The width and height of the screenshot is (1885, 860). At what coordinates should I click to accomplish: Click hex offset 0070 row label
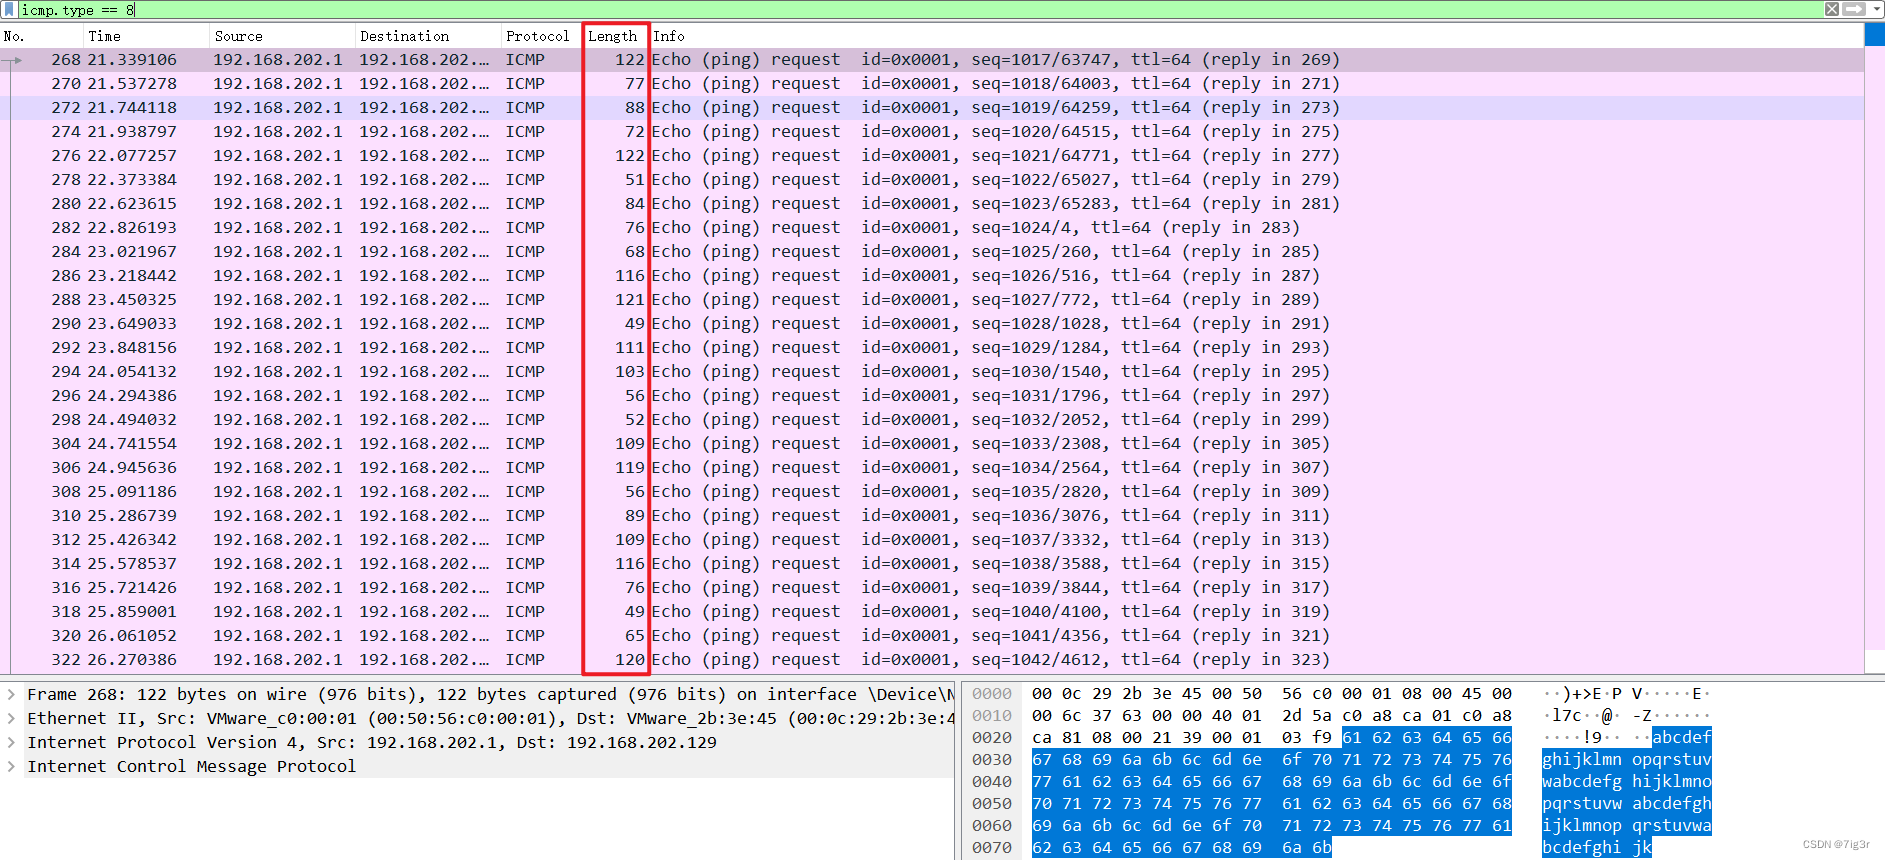992,848
